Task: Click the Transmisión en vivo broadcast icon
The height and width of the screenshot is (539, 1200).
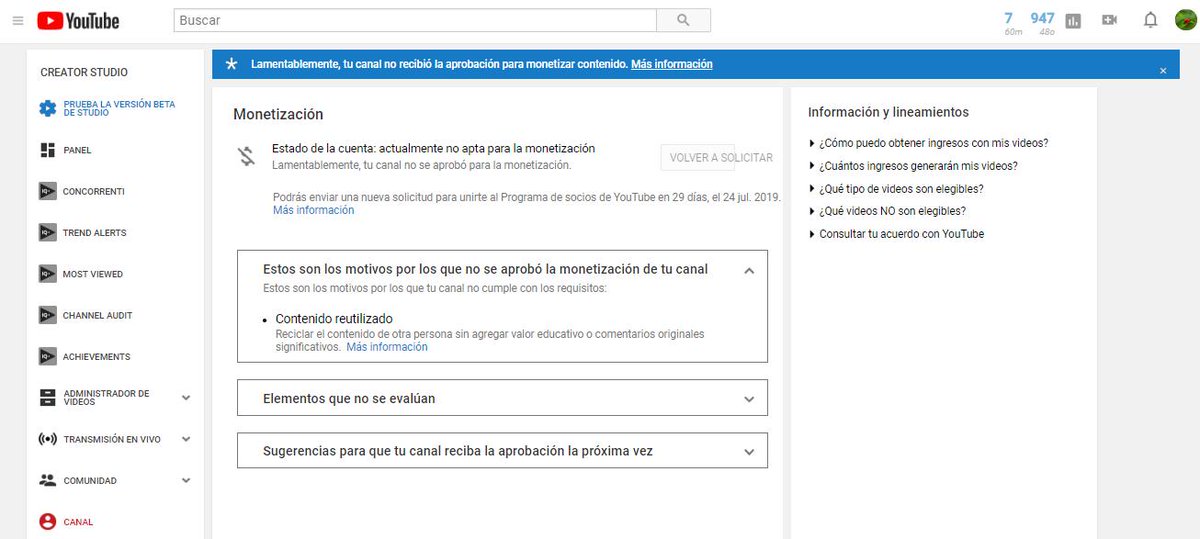Action: tap(47, 439)
